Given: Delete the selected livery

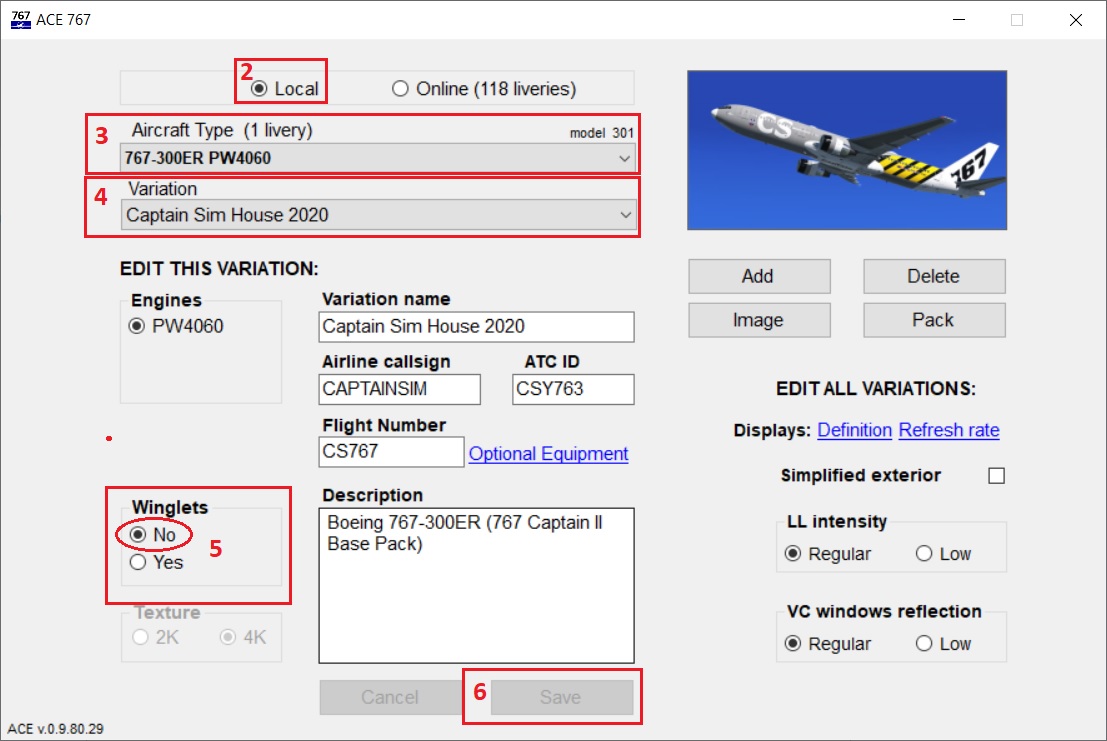Looking at the screenshot, I should (933, 276).
